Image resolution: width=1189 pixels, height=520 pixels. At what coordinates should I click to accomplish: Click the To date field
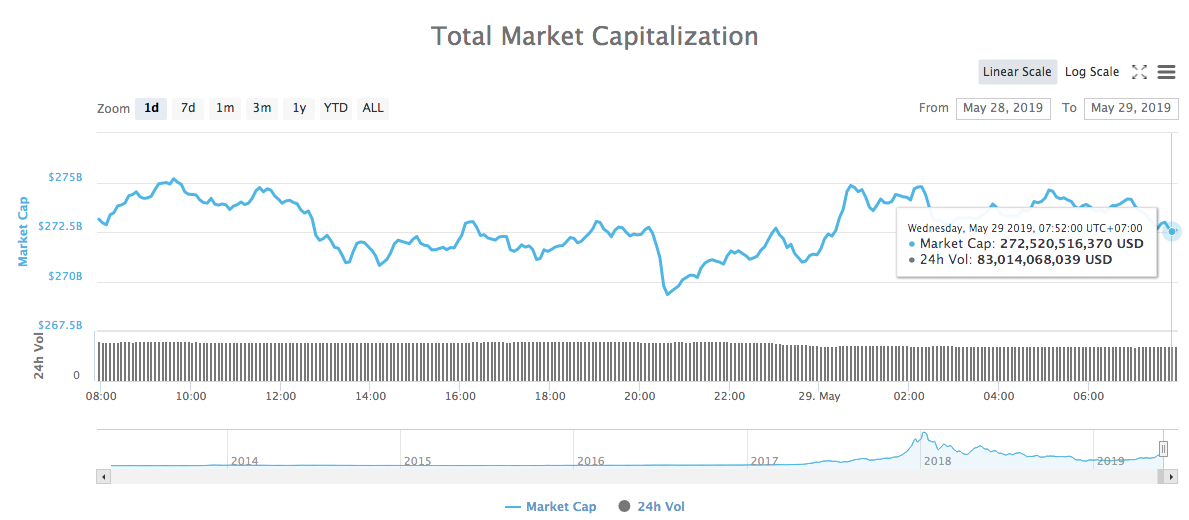pyautogui.click(x=1131, y=108)
